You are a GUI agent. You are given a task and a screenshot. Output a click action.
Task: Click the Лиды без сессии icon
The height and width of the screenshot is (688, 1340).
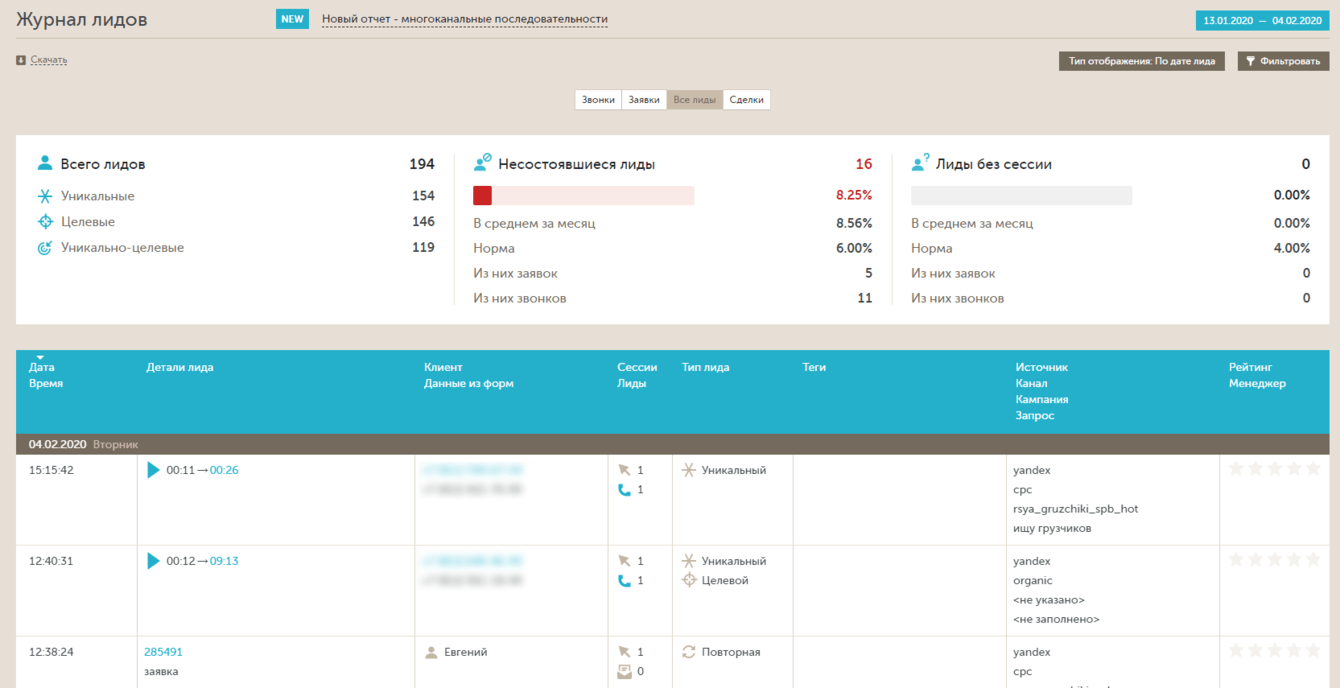[920, 162]
